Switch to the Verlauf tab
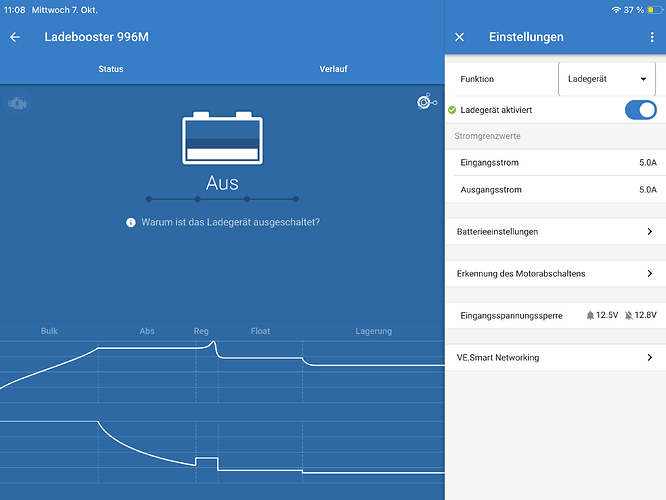 click(x=333, y=69)
